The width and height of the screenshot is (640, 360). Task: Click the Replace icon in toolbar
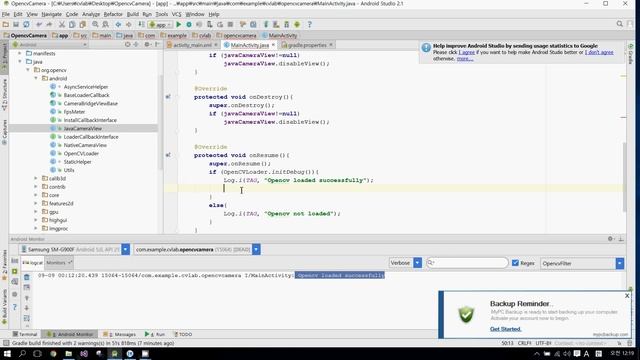pos(105,24)
